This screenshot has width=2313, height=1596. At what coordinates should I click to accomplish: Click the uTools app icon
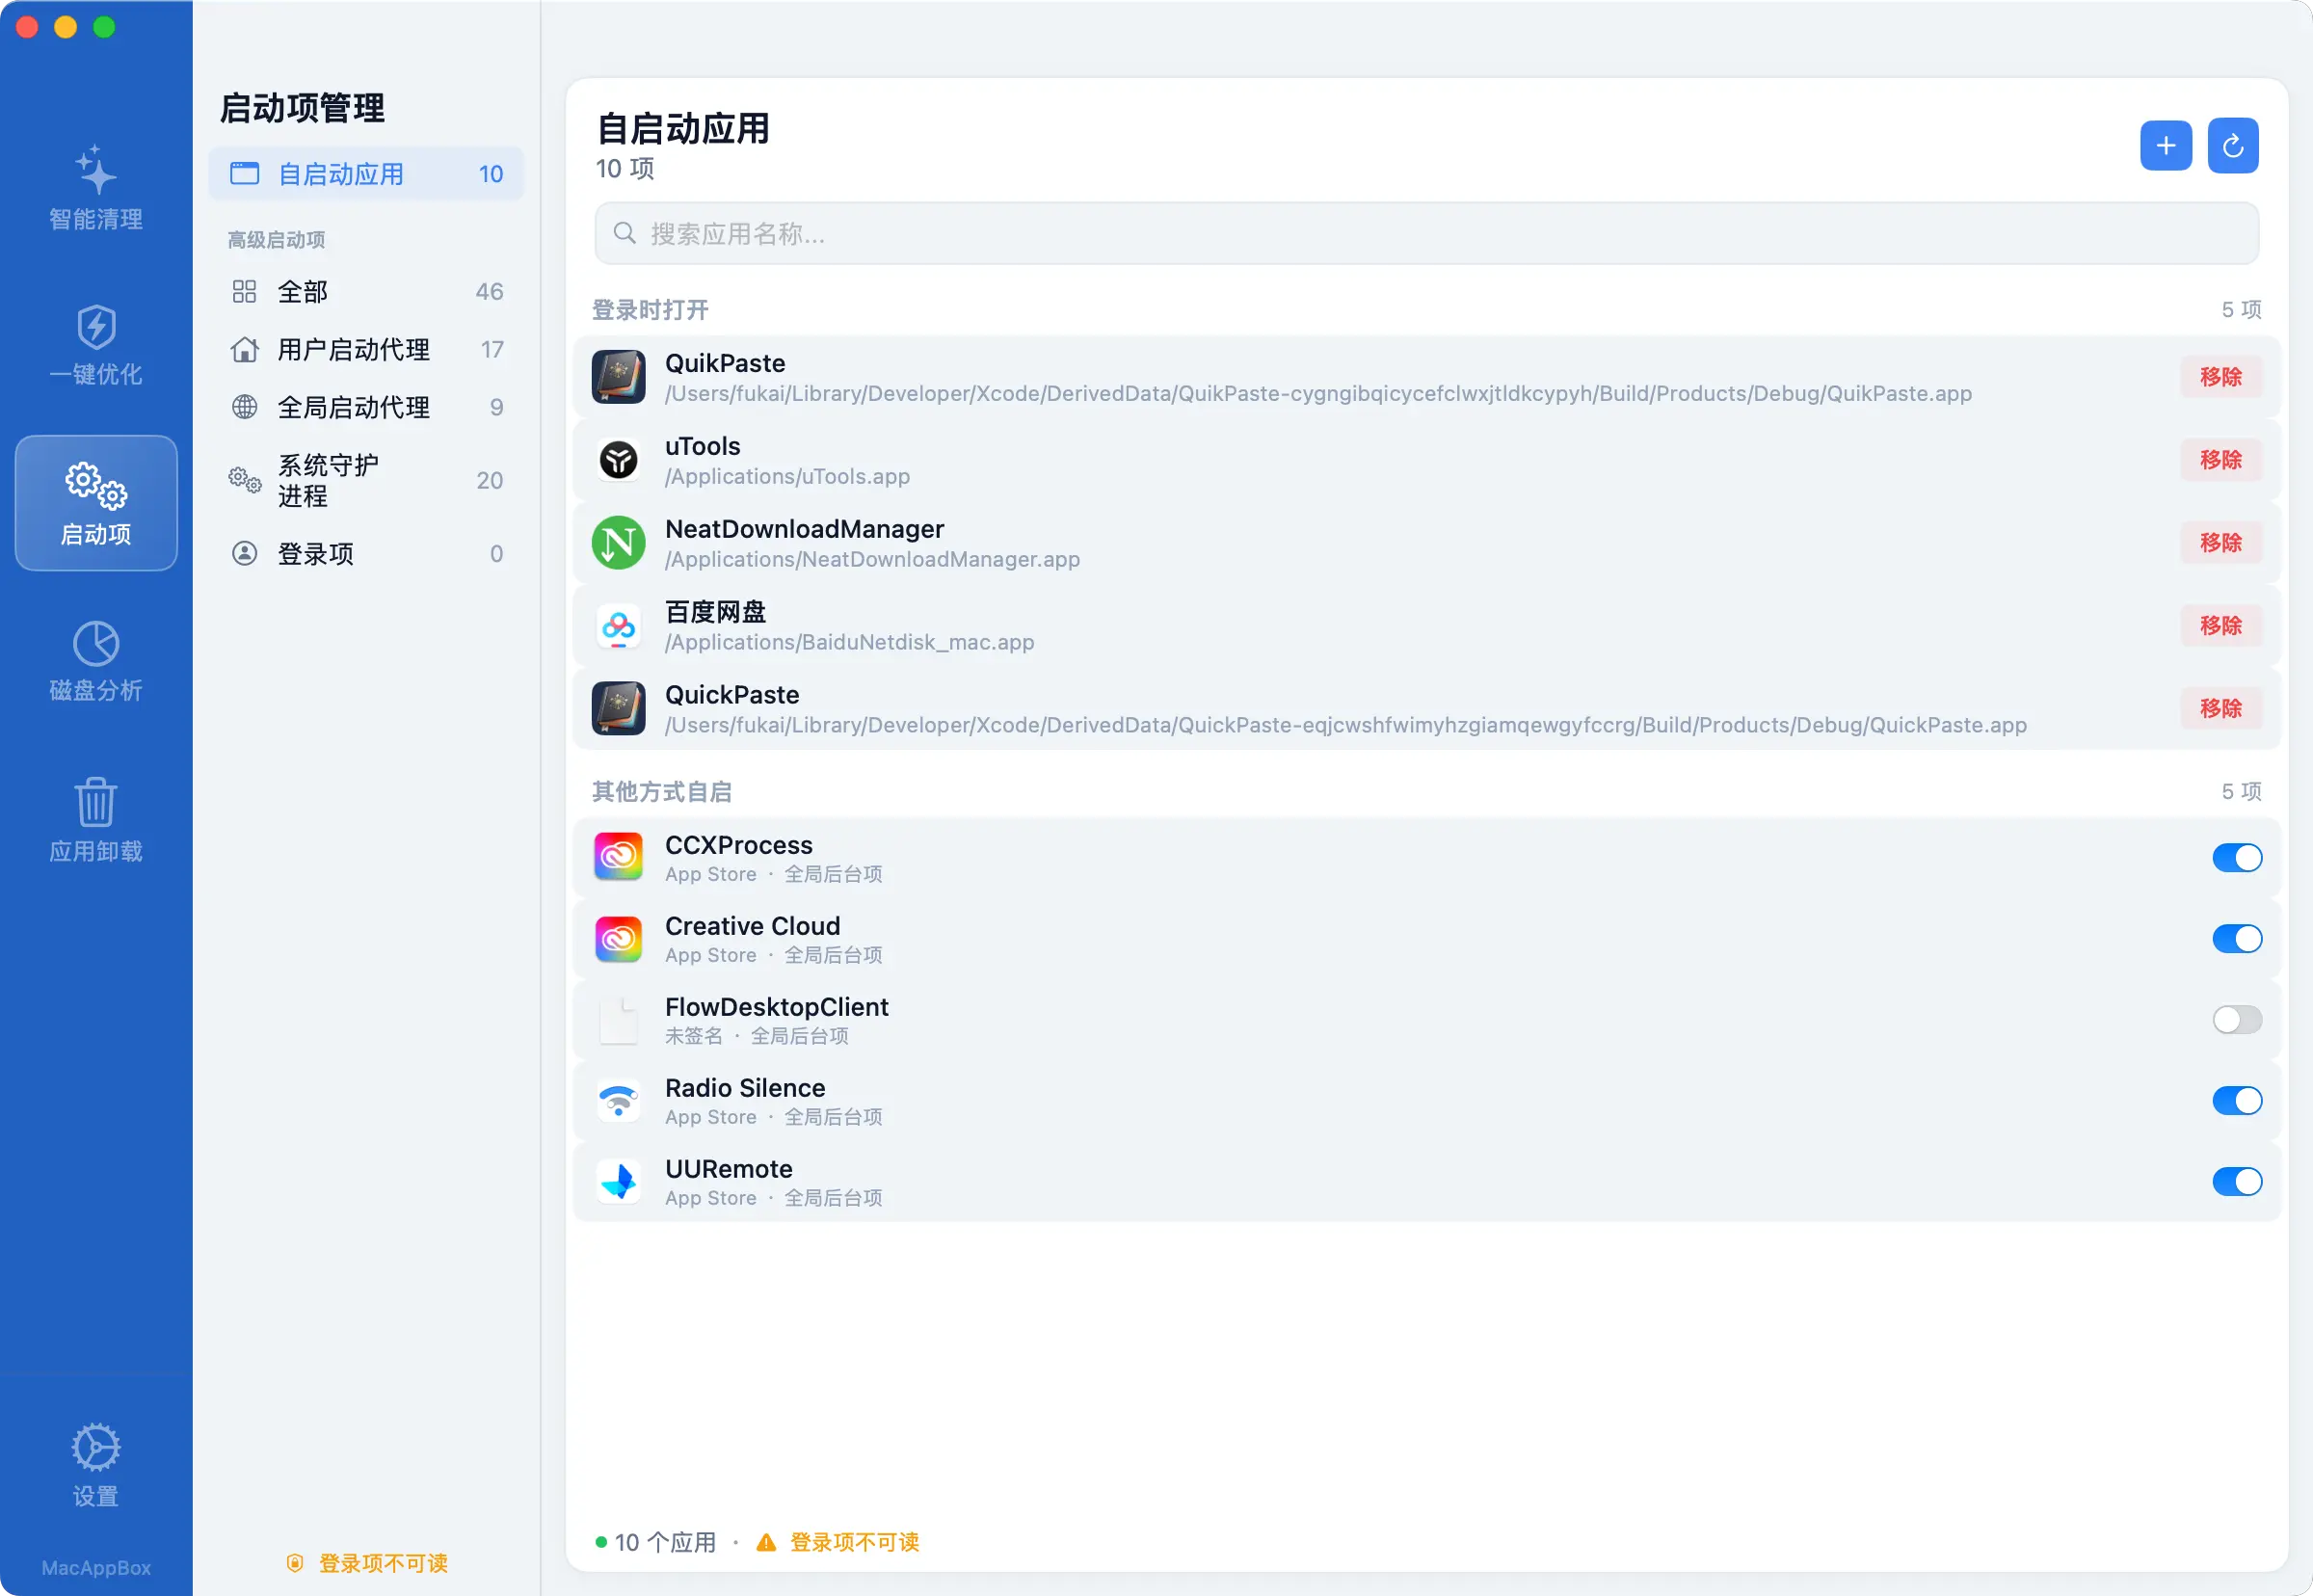click(618, 460)
